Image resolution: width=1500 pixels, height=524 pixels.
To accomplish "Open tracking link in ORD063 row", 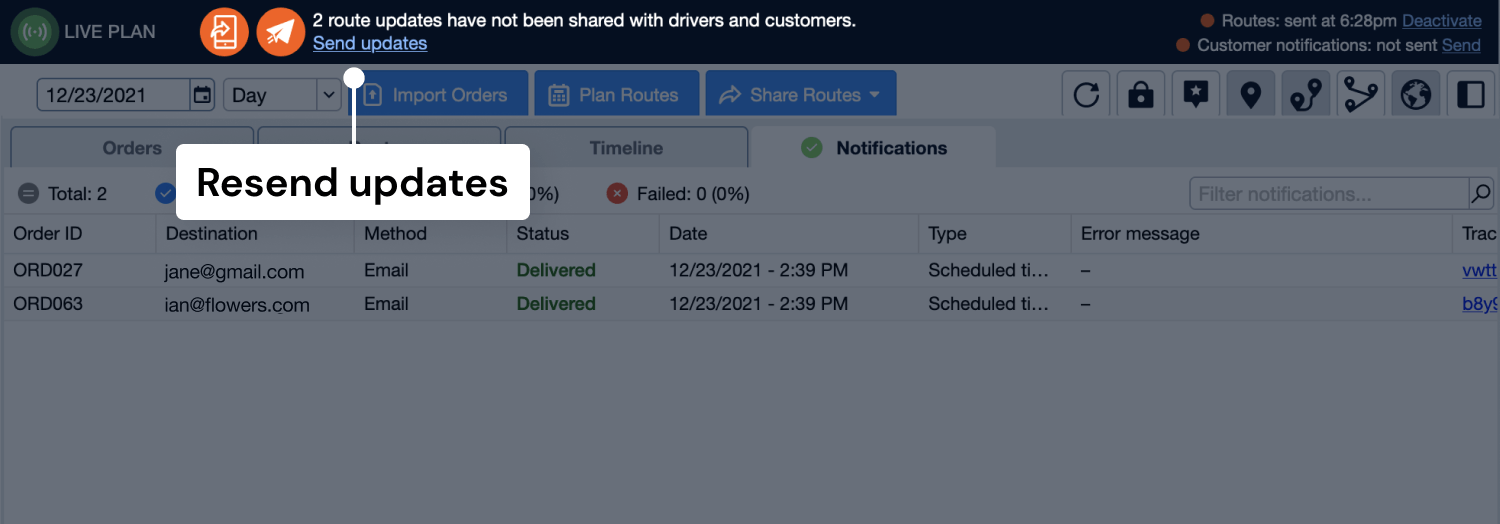I will pos(1480,304).
